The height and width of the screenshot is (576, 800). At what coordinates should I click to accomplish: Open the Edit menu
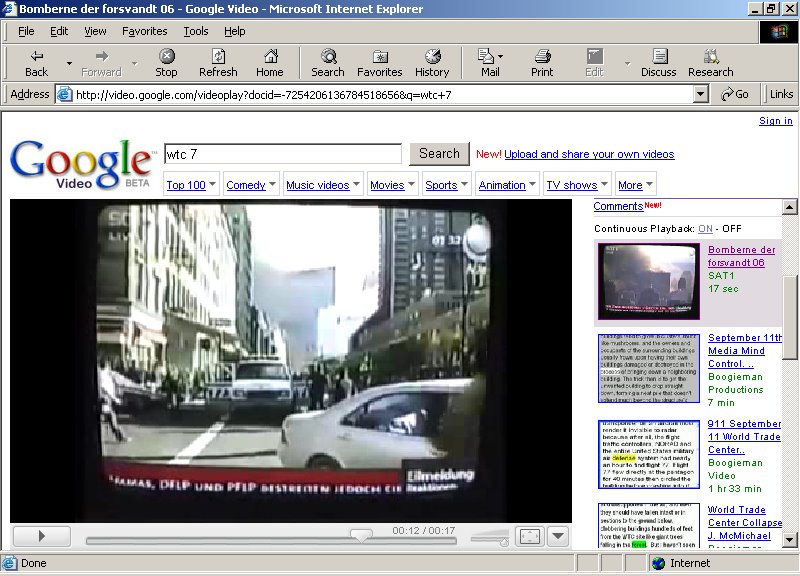[x=59, y=31]
